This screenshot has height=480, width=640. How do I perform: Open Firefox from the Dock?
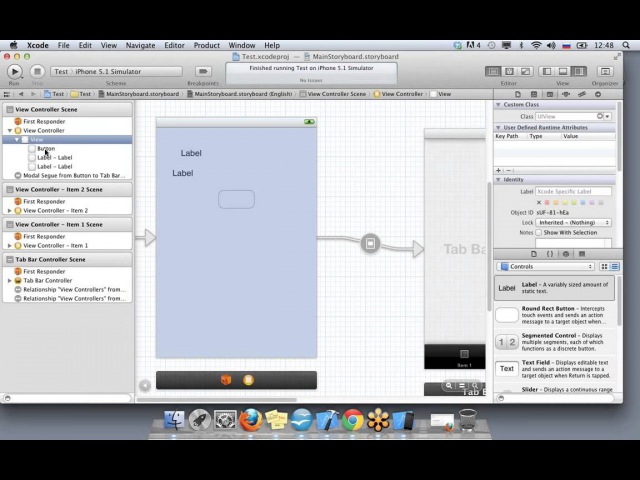pyautogui.click(x=250, y=420)
